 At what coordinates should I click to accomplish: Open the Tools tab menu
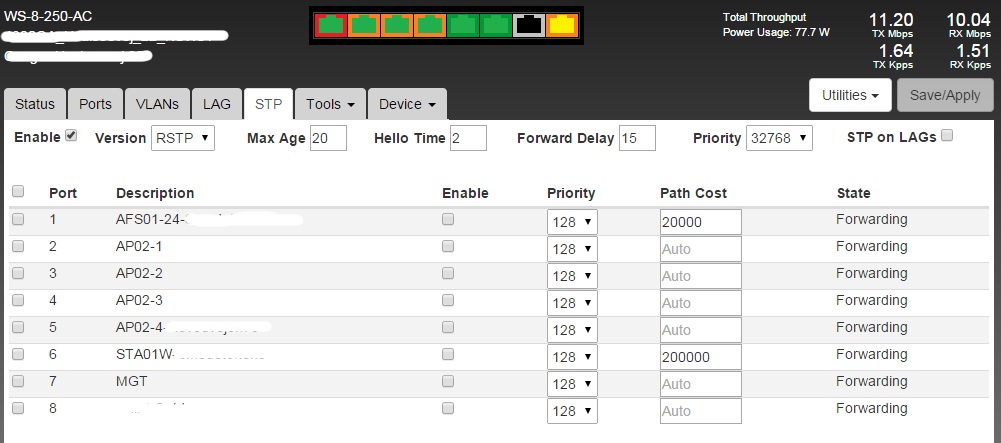pos(330,104)
